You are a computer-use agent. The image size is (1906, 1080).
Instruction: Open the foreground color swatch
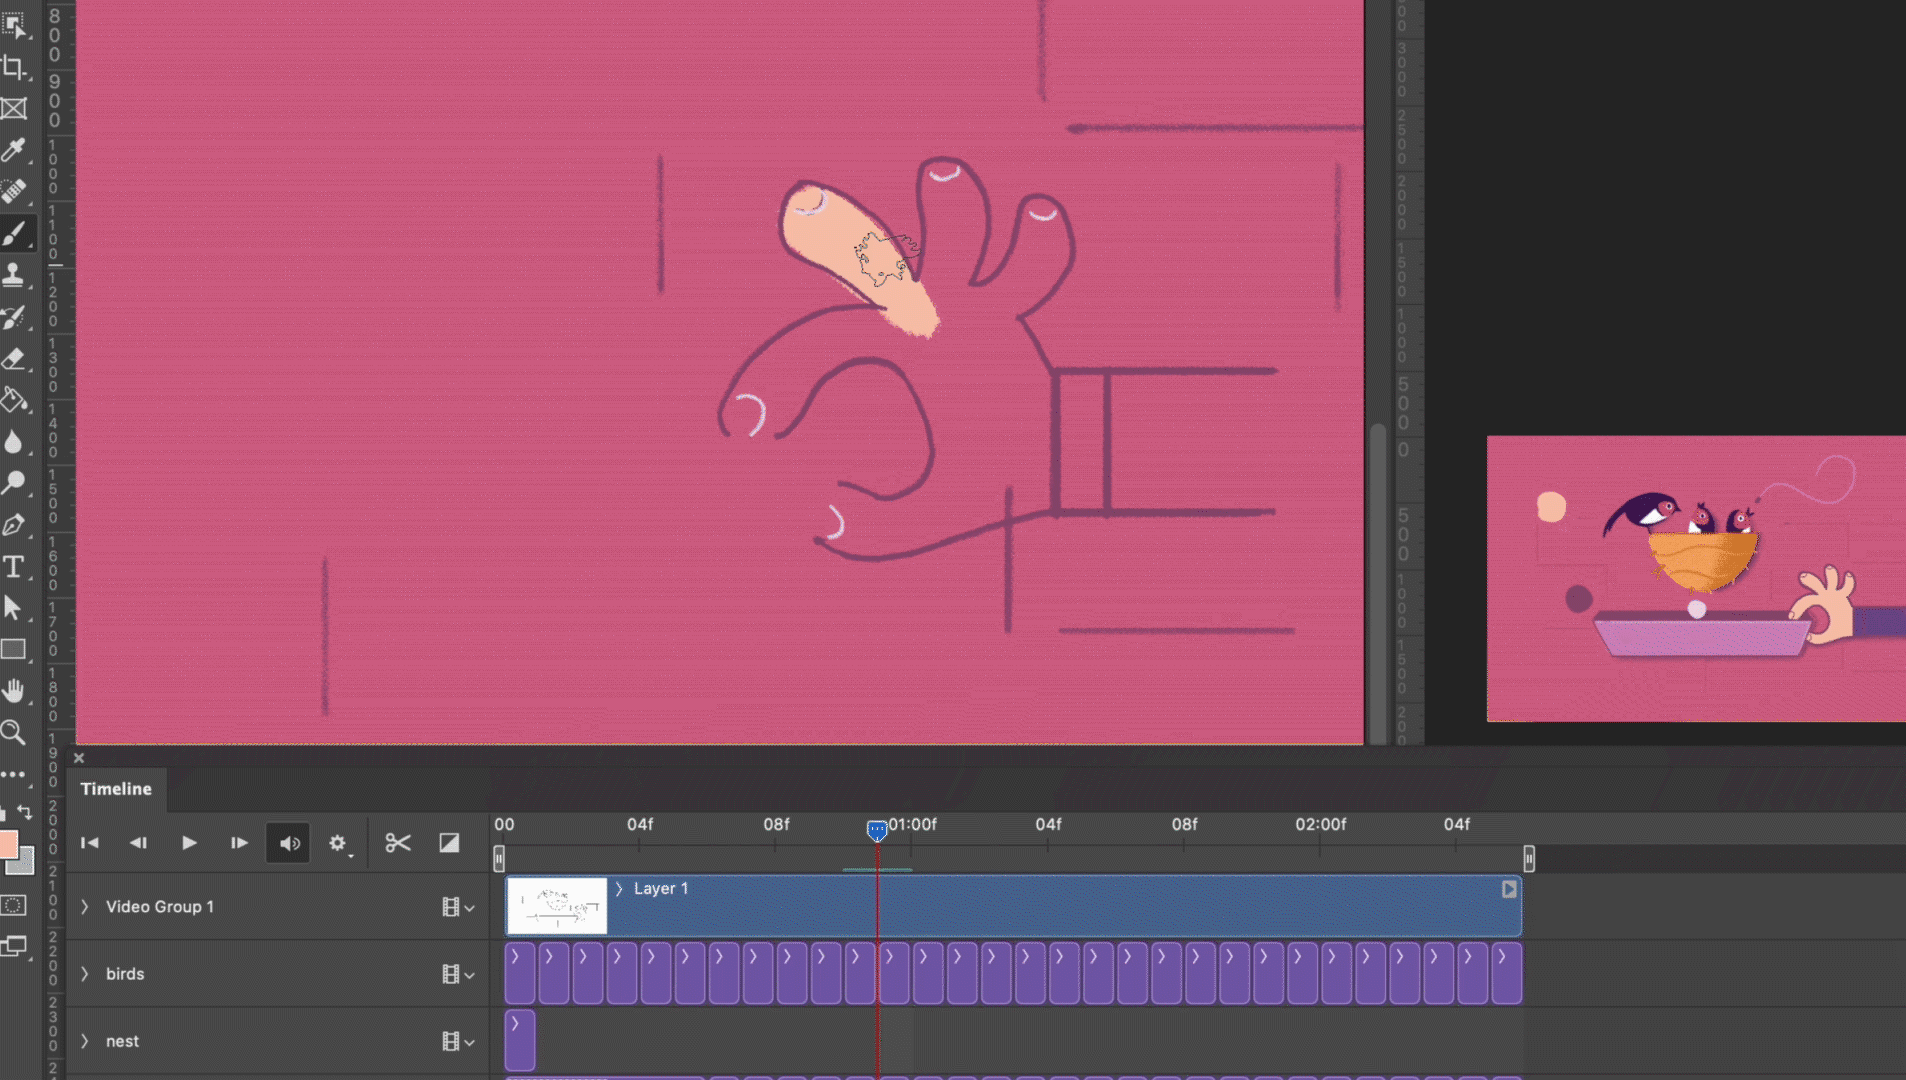(8, 844)
